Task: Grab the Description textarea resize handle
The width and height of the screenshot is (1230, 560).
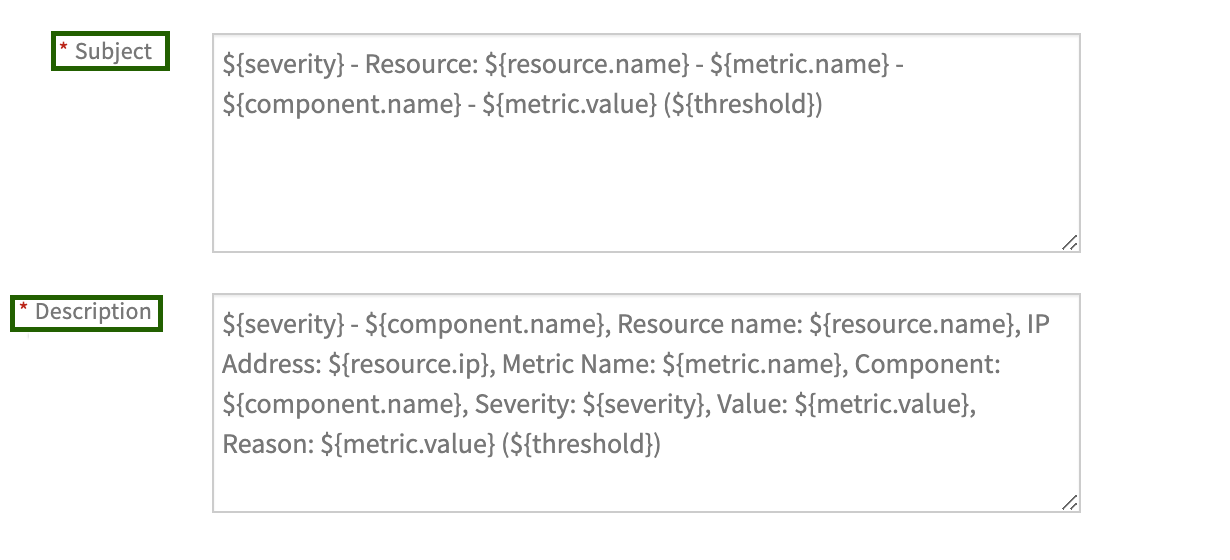Action: point(1069,501)
